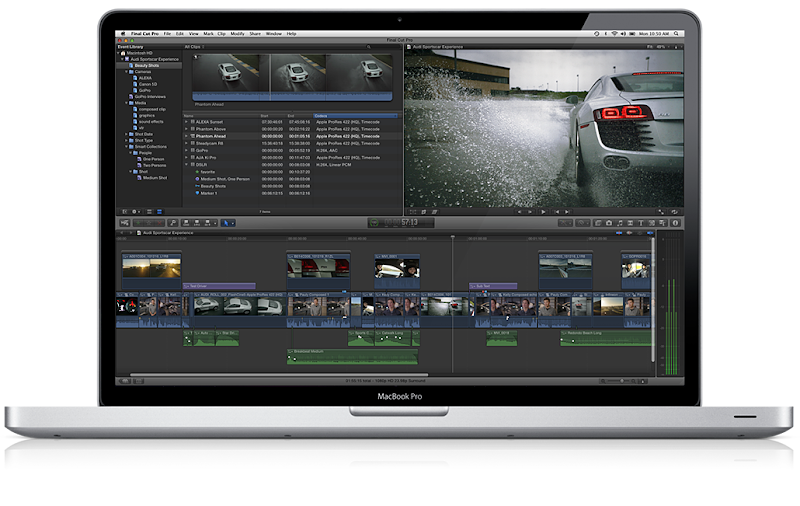Select the Steadycam R8 clip row
Image resolution: width=800 pixels, height=506 pixels.
(x=290, y=143)
